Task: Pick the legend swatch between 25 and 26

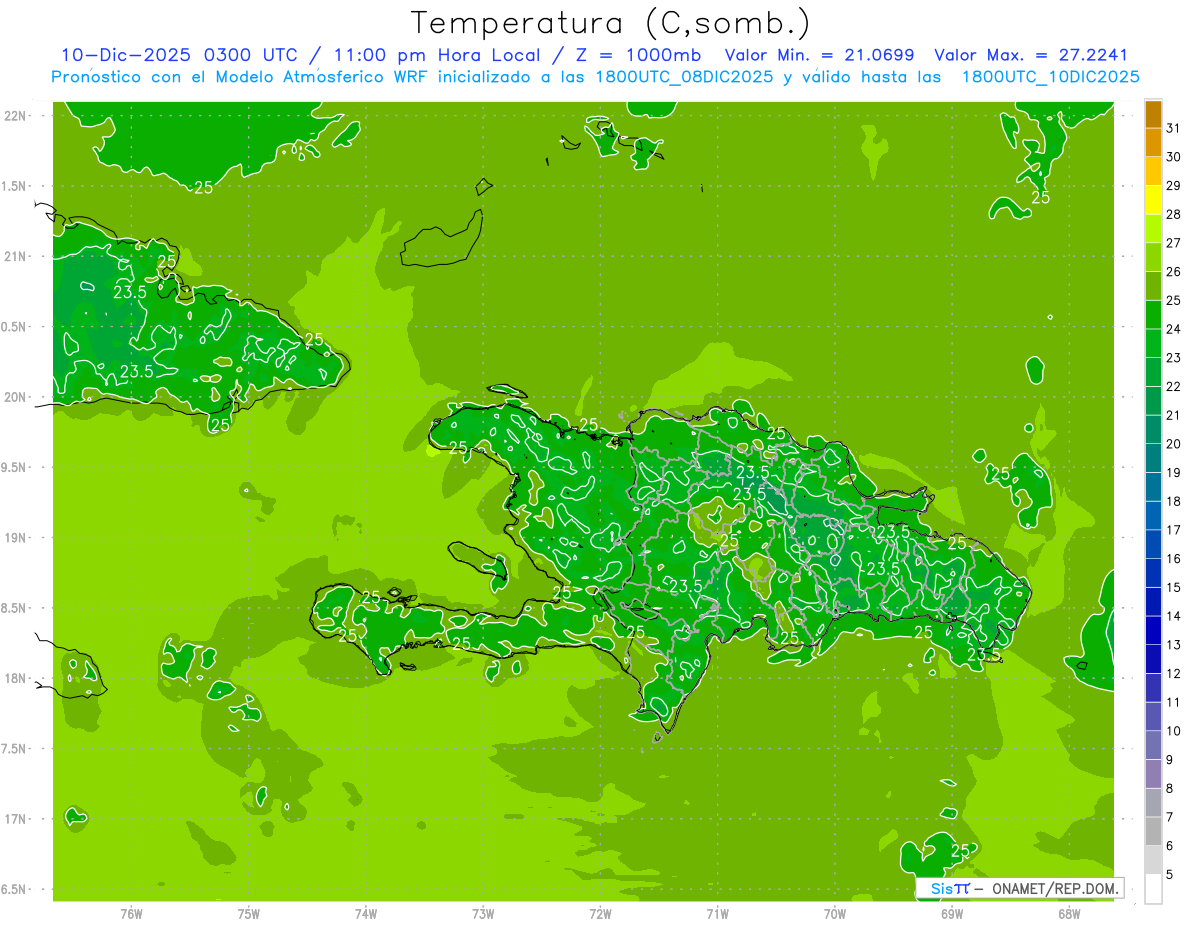Action: click(x=1153, y=286)
